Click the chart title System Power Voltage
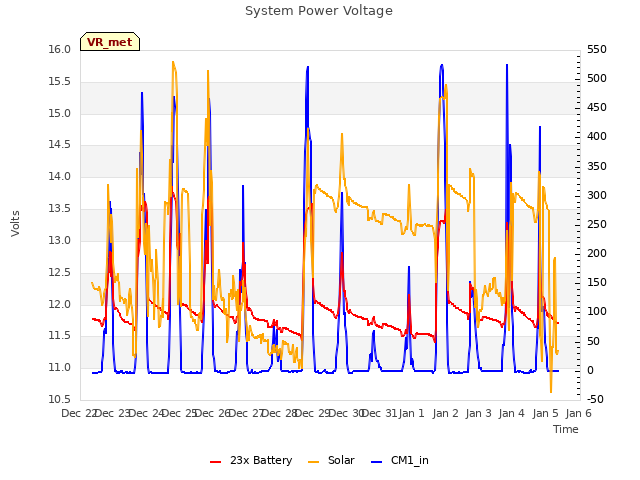640x480 pixels. 319,11
